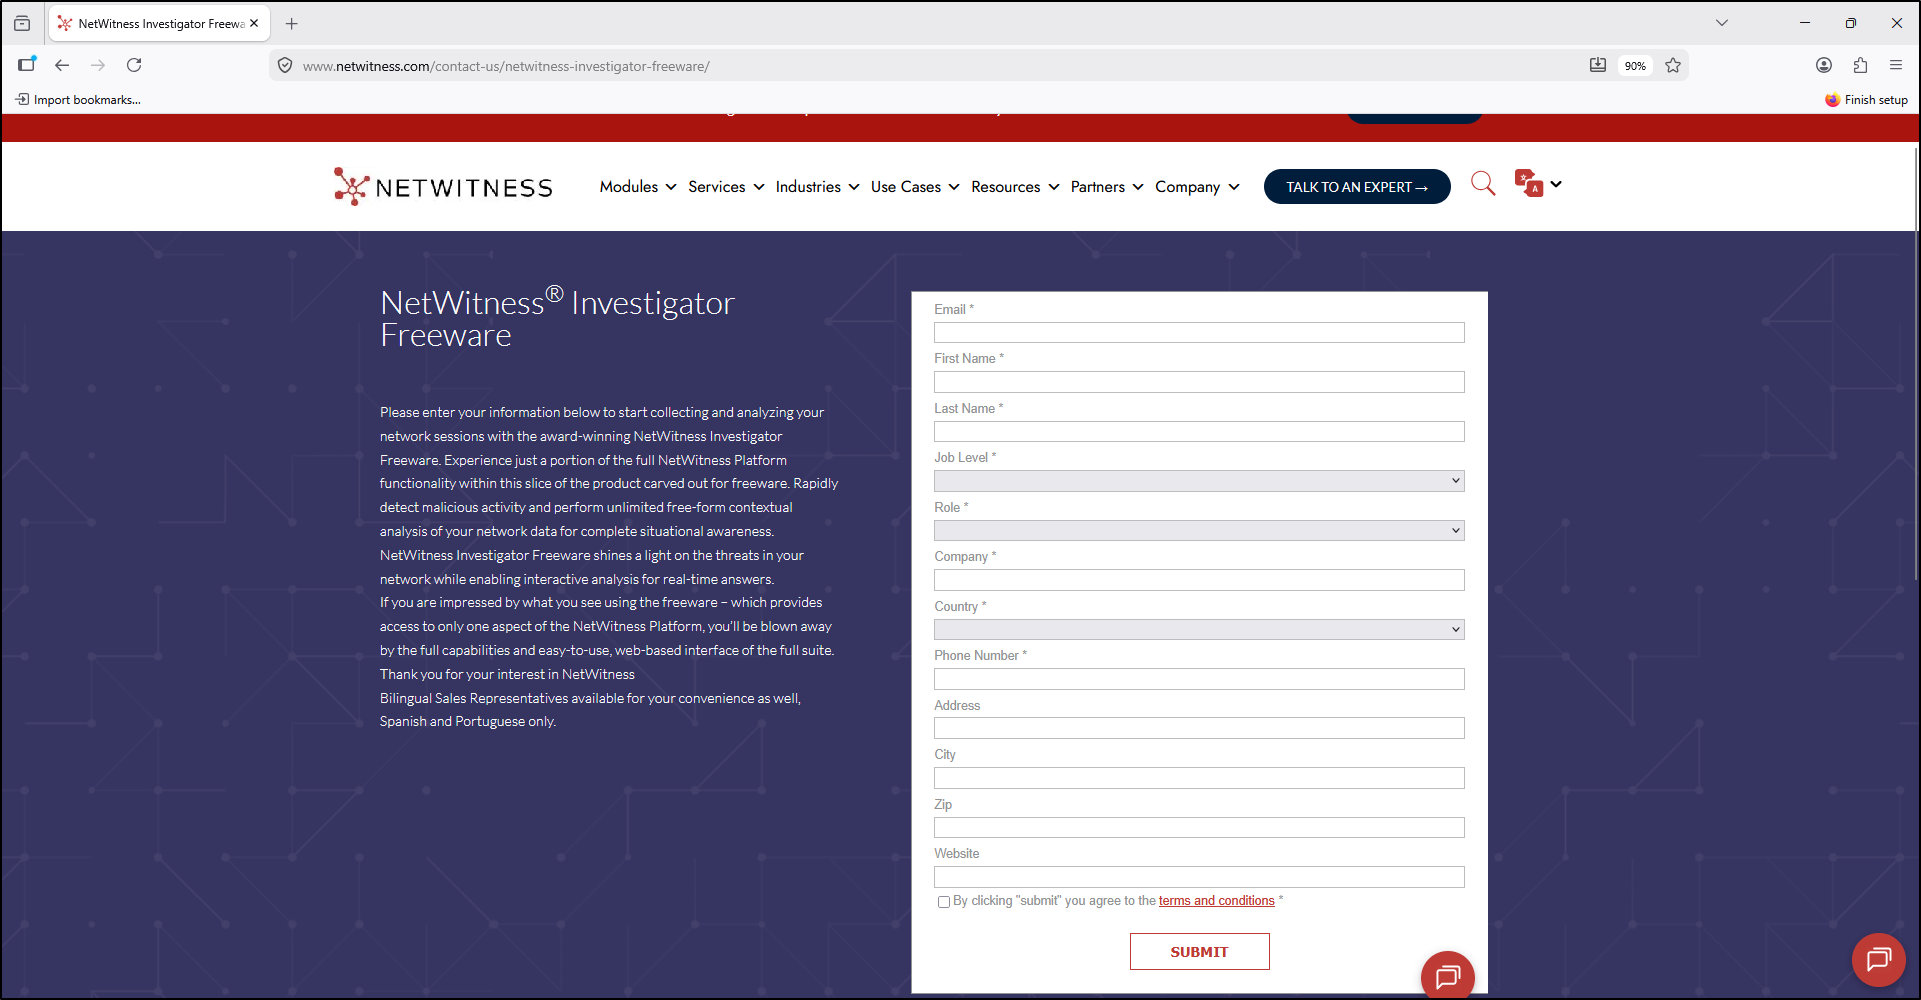The width and height of the screenshot is (1921, 1000).
Task: Expand the Company menu
Action: tap(1197, 187)
